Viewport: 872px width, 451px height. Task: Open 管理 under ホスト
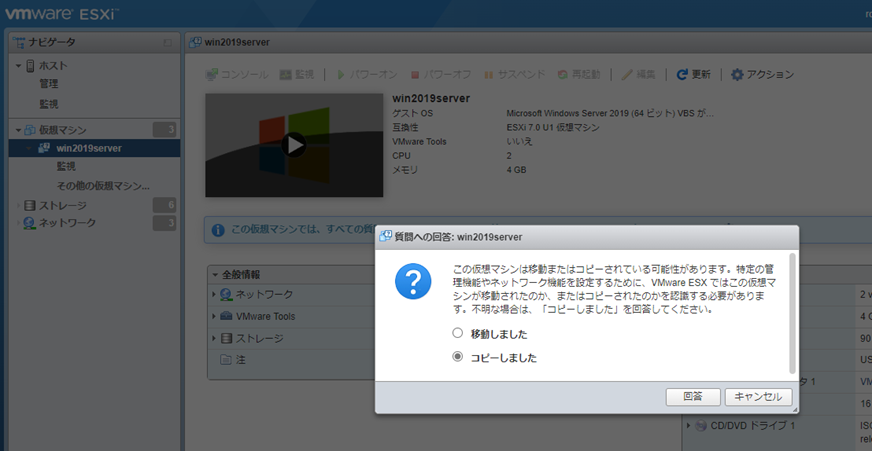coord(49,84)
